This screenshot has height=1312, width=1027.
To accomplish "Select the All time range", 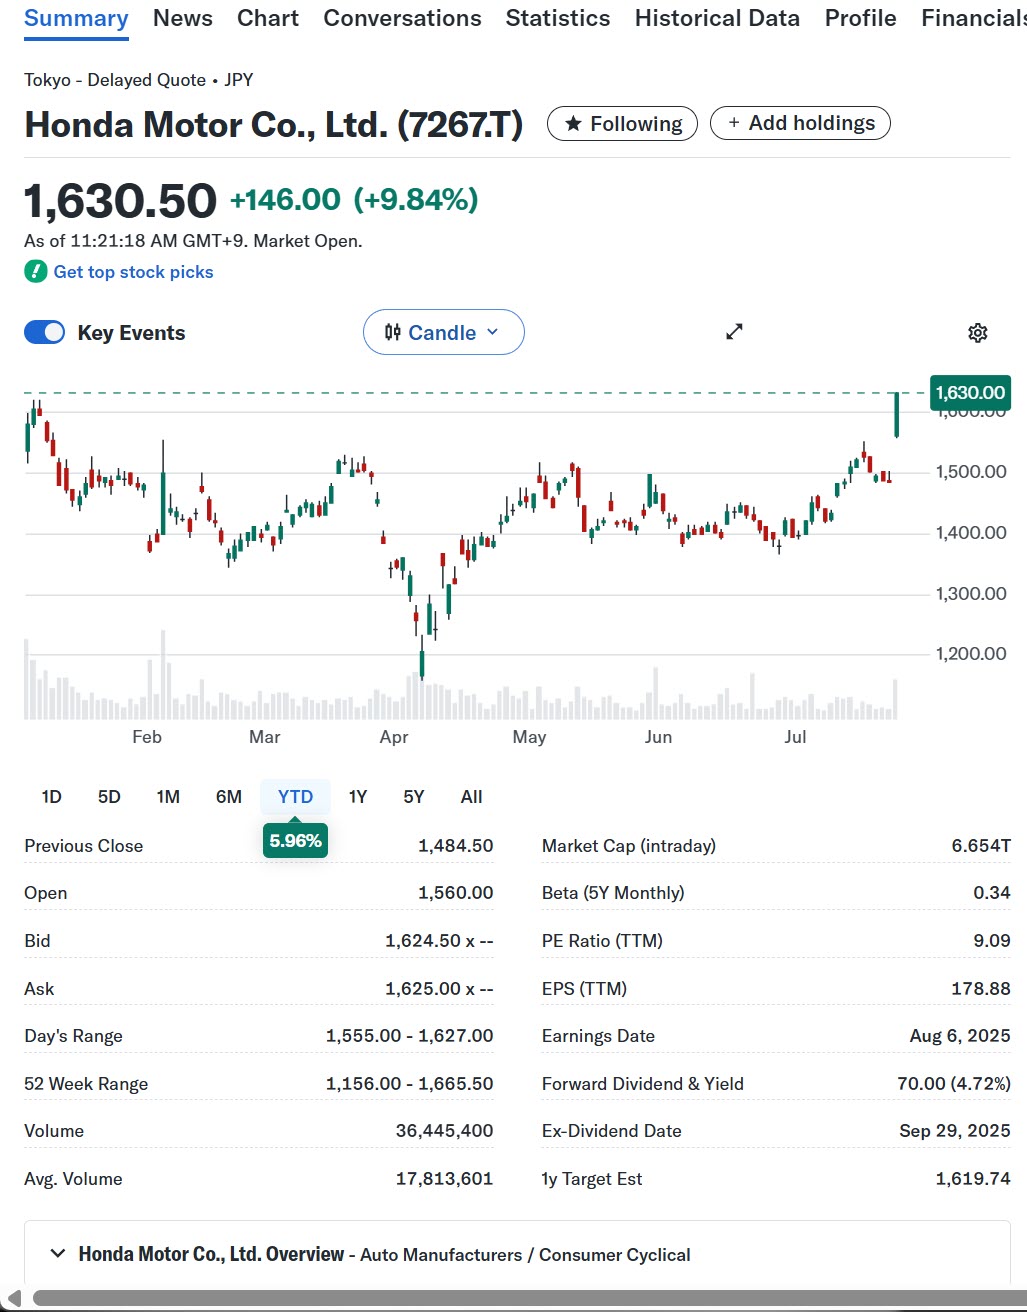I will [472, 797].
